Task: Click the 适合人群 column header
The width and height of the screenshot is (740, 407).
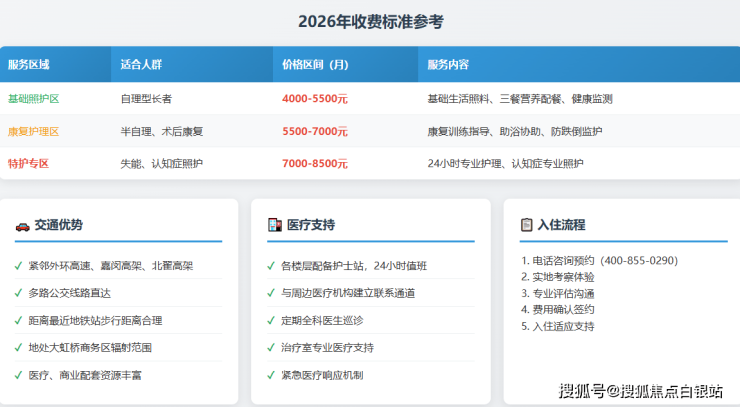Action: click(140, 65)
